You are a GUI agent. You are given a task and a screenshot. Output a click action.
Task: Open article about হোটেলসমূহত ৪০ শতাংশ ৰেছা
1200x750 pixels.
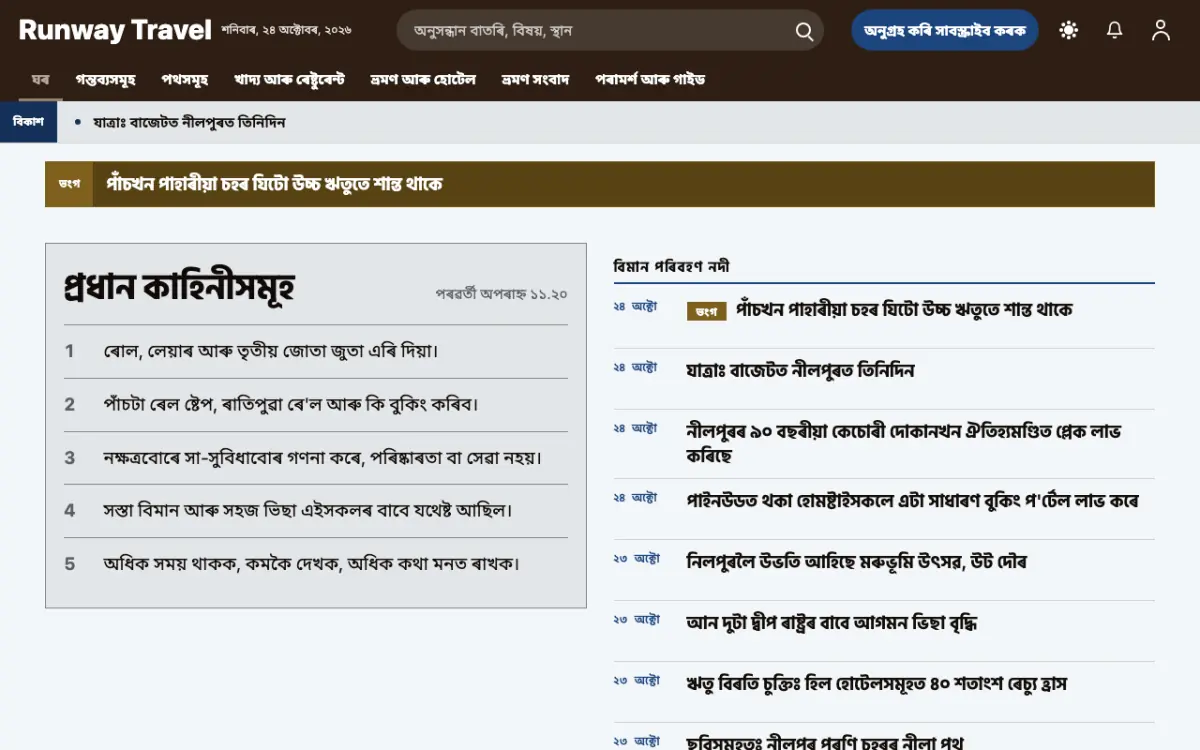click(x=877, y=684)
